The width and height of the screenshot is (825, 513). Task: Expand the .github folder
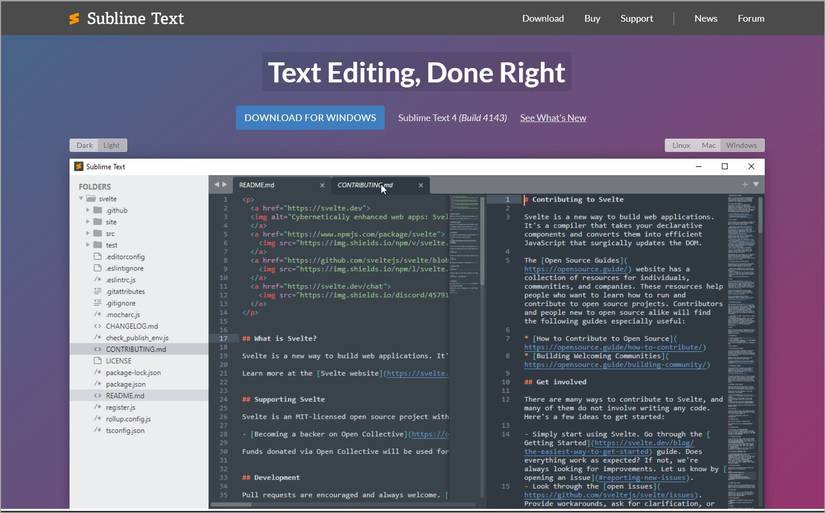(87, 210)
